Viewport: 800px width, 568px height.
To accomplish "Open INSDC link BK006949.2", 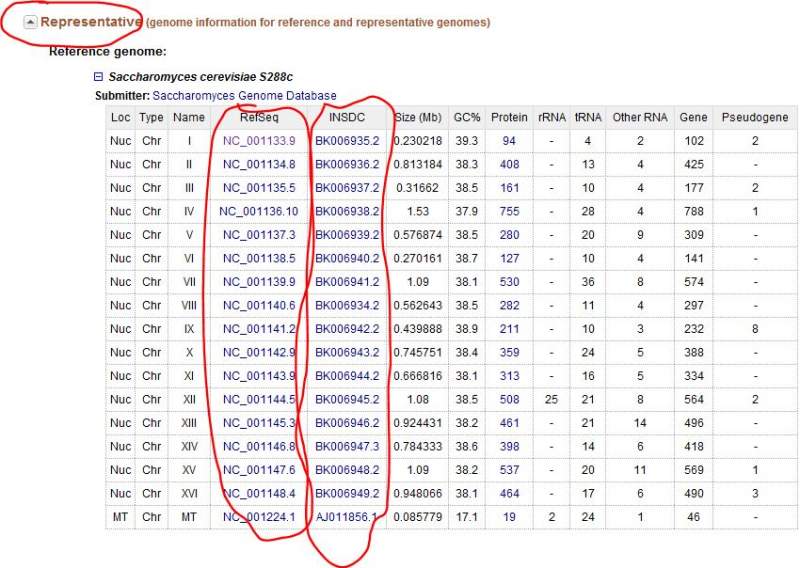I will tap(347, 493).
